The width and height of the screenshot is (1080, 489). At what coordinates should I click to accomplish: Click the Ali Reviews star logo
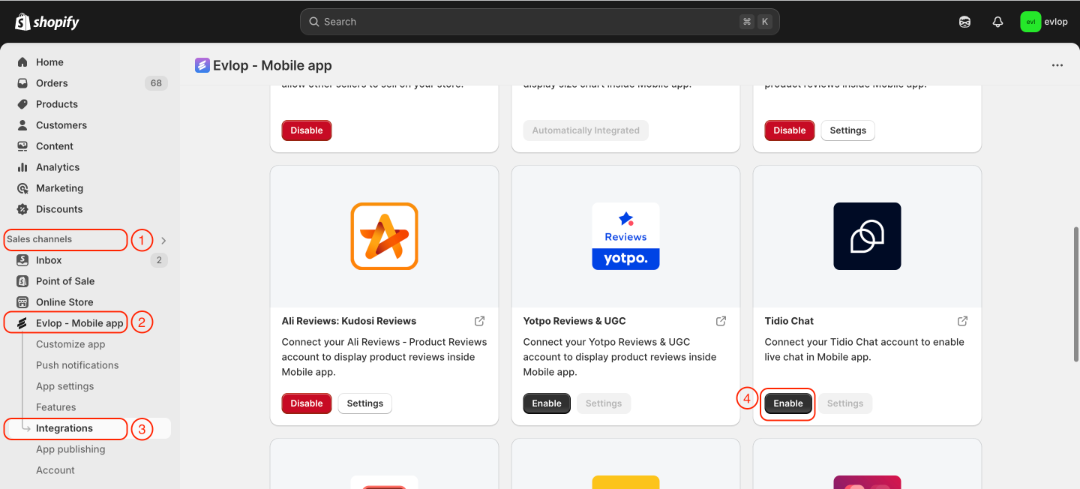(x=384, y=236)
